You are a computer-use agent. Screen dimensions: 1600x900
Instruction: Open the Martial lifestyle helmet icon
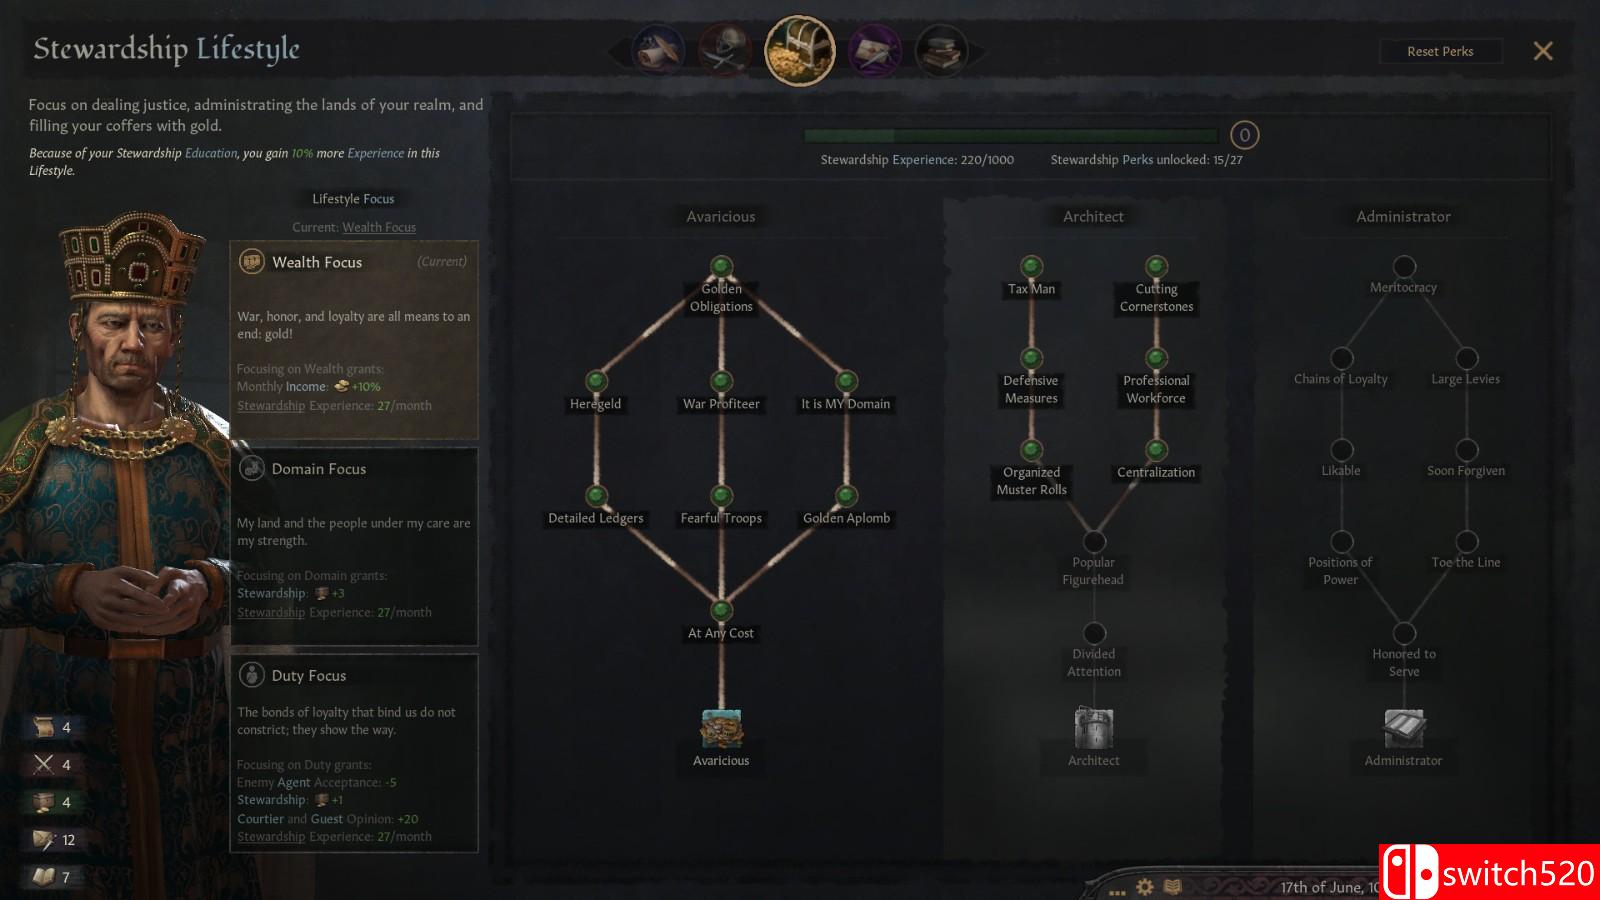click(x=725, y=50)
